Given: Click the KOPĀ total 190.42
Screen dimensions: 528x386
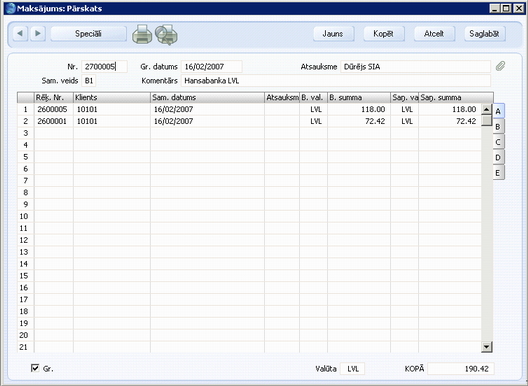Looking at the screenshot, I should (461, 369).
